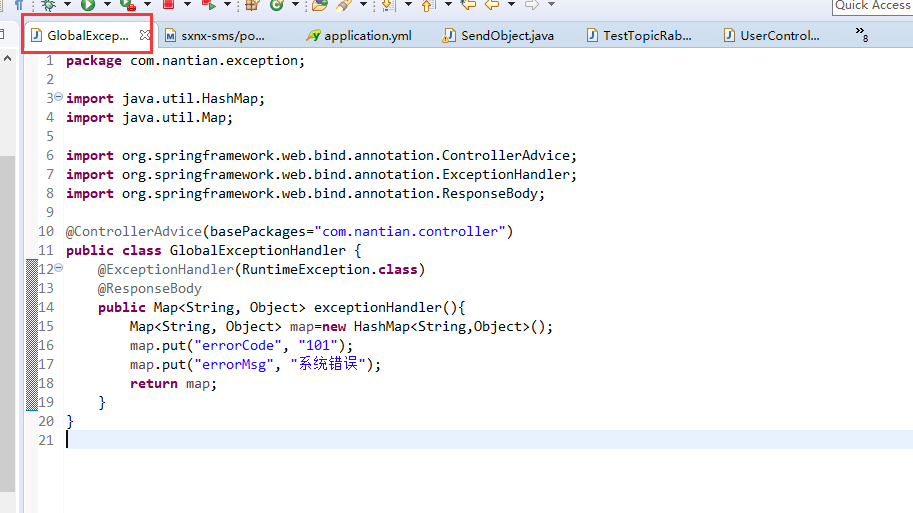This screenshot has height=513, width=913.
Task: Focus the Quick Access search field
Action: click(872, 6)
